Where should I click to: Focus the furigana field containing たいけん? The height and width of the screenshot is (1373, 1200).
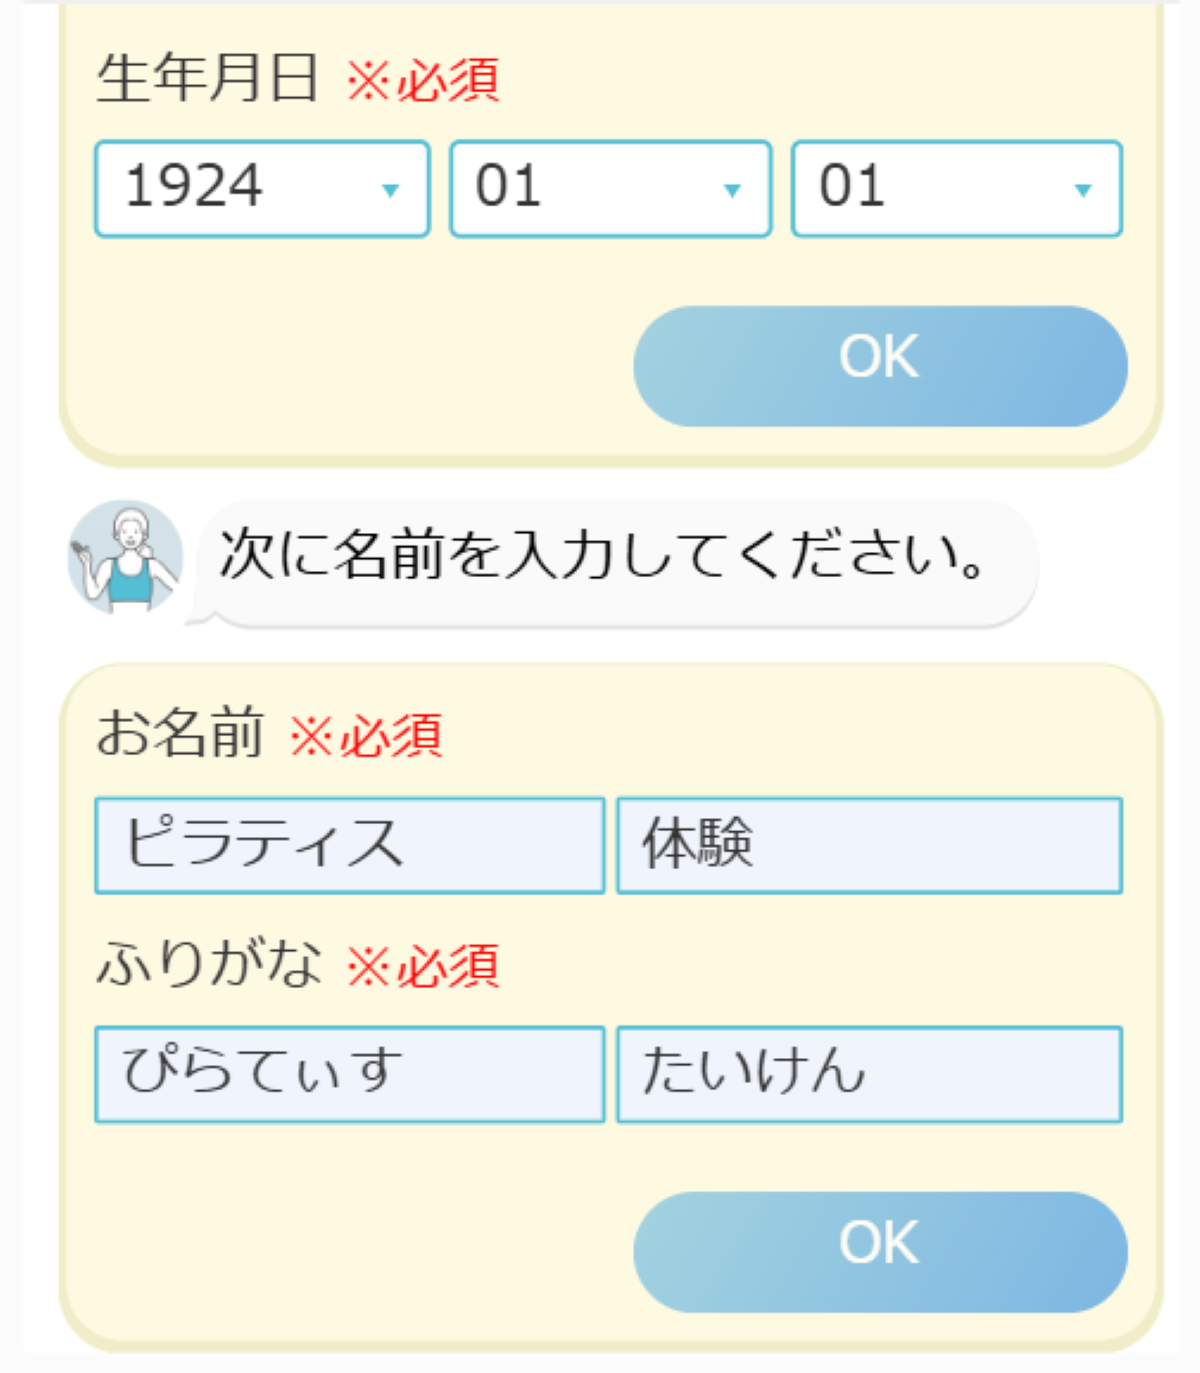pyautogui.click(x=869, y=1074)
